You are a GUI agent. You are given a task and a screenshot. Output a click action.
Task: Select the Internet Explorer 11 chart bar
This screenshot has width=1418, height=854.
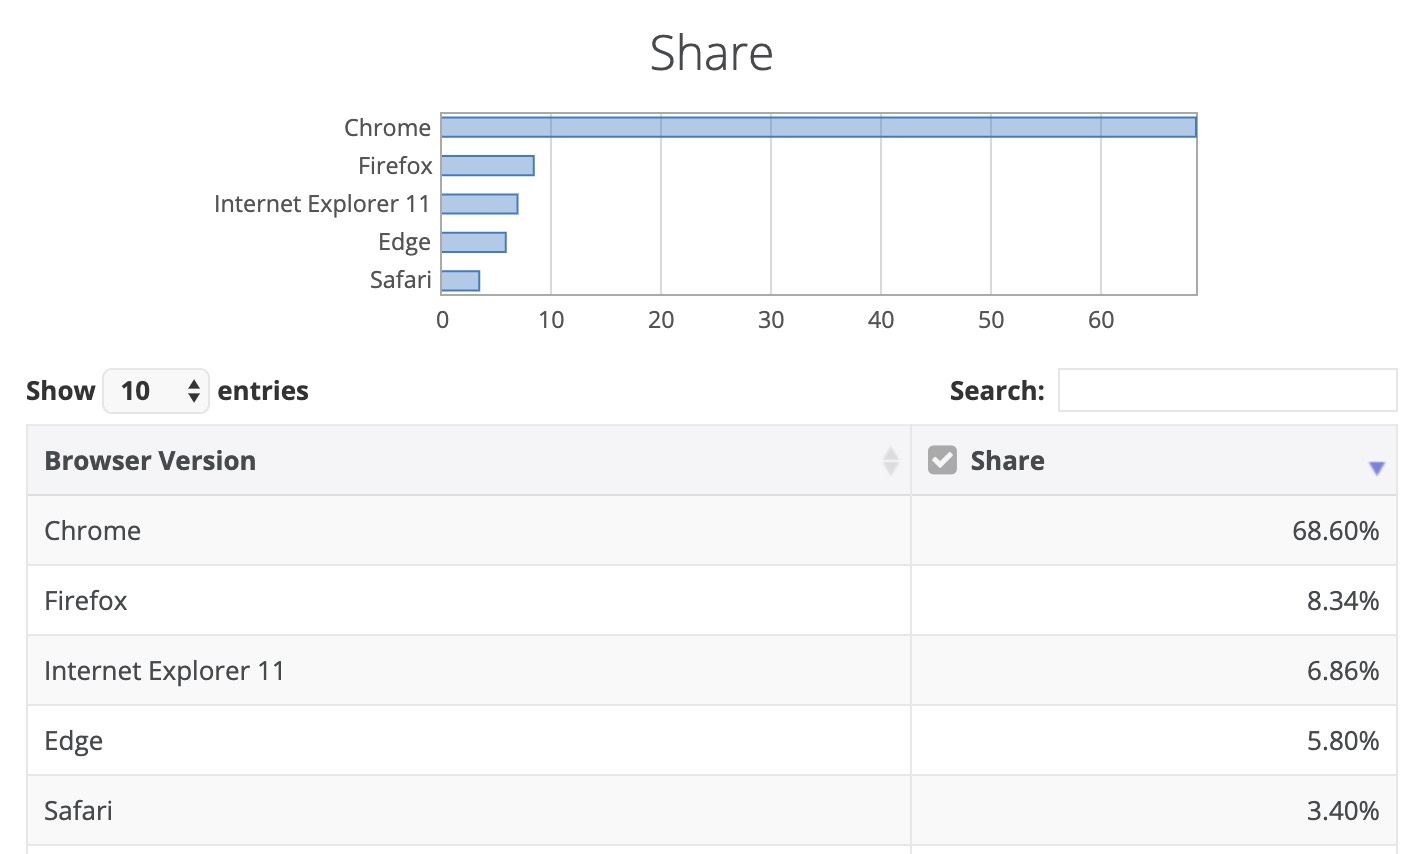click(x=480, y=204)
